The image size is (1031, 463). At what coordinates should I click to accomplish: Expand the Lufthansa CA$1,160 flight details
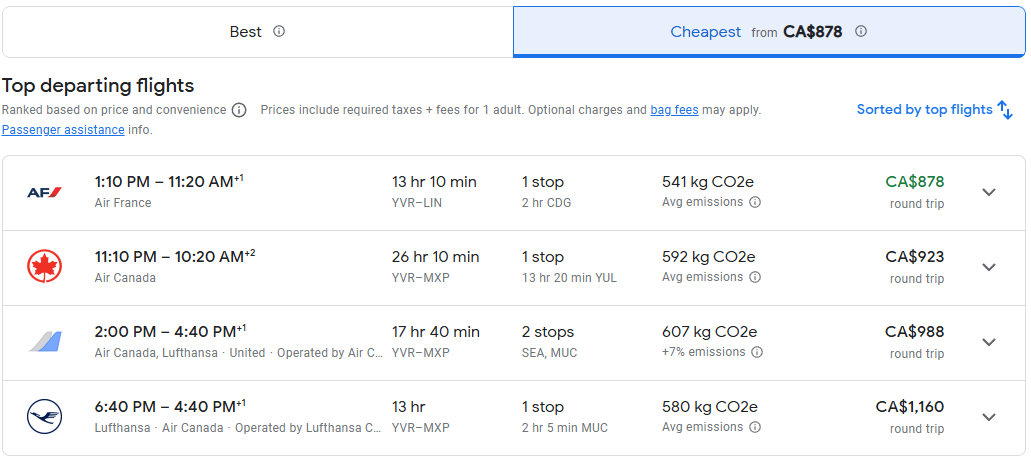click(x=989, y=417)
